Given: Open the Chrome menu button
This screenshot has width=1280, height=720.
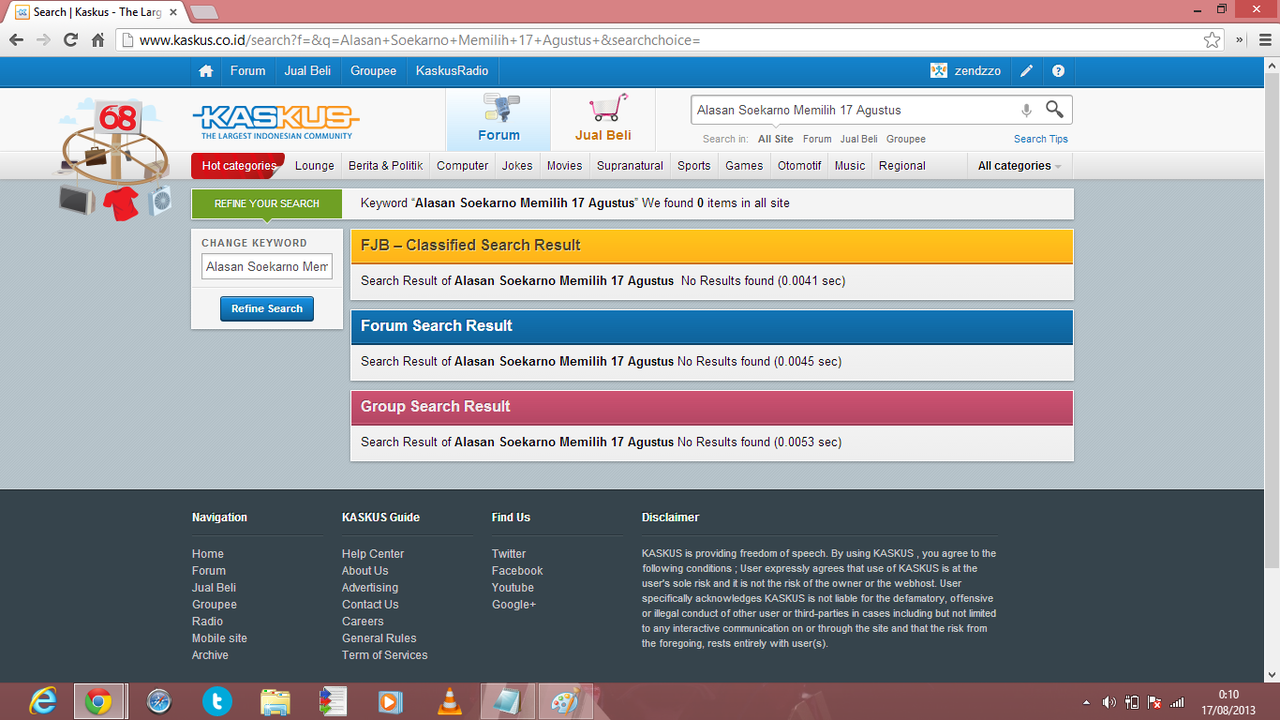Looking at the screenshot, I should [x=1263, y=40].
